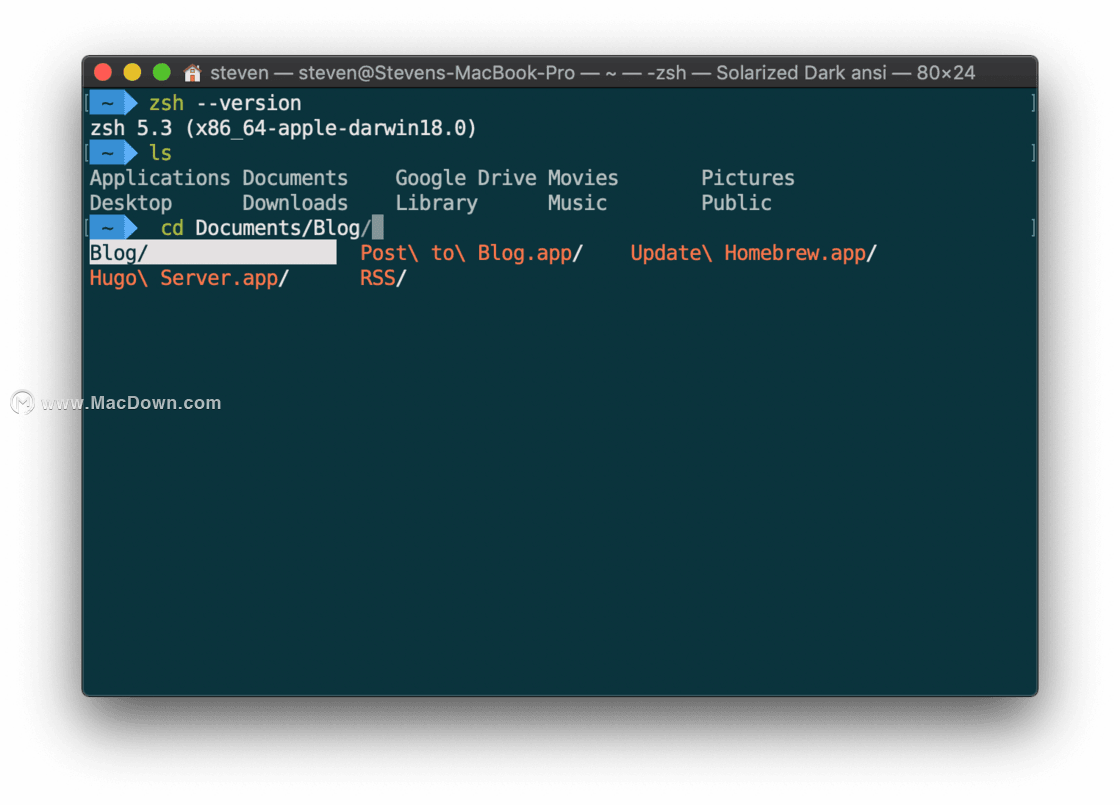
Task: Click the 'zsh --version' command text
Action: click(x=225, y=103)
